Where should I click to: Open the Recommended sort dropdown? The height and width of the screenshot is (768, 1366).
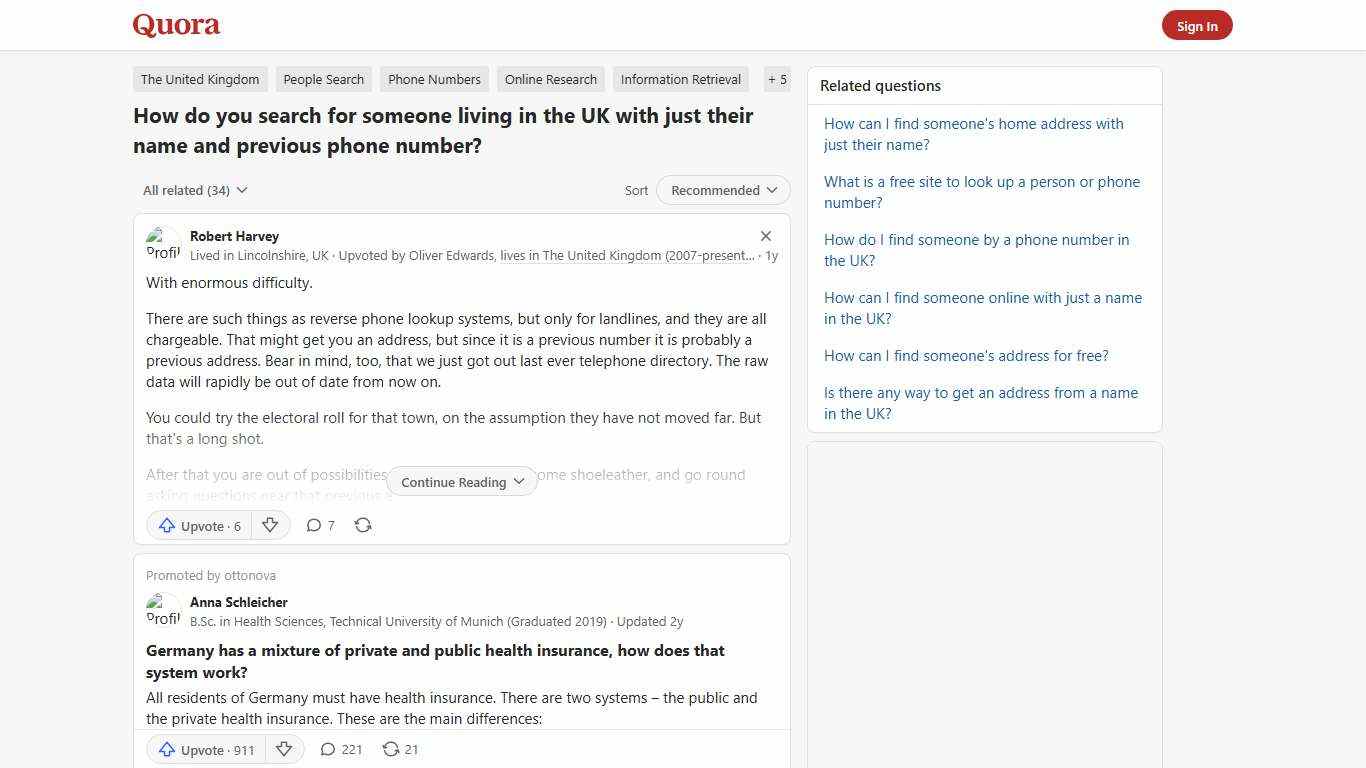pos(722,190)
